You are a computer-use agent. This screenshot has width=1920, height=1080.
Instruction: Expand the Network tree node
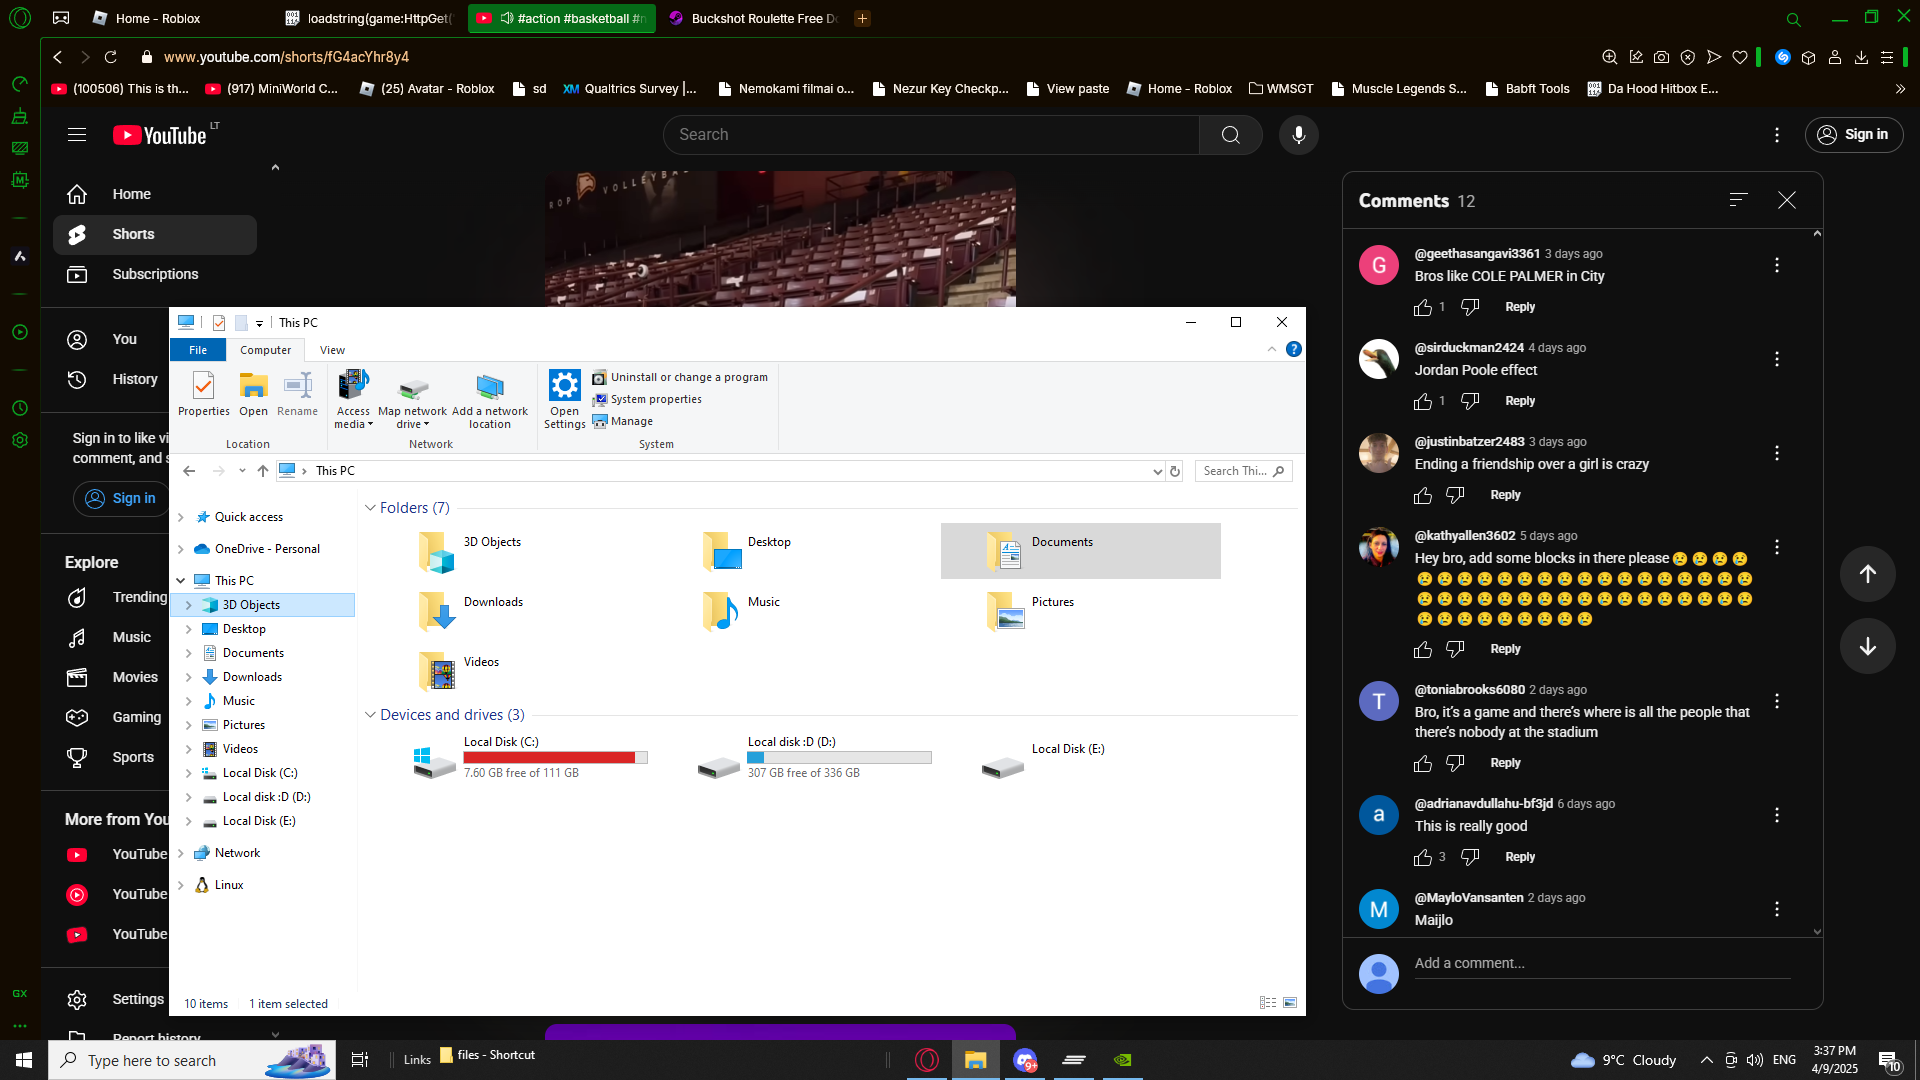(181, 853)
